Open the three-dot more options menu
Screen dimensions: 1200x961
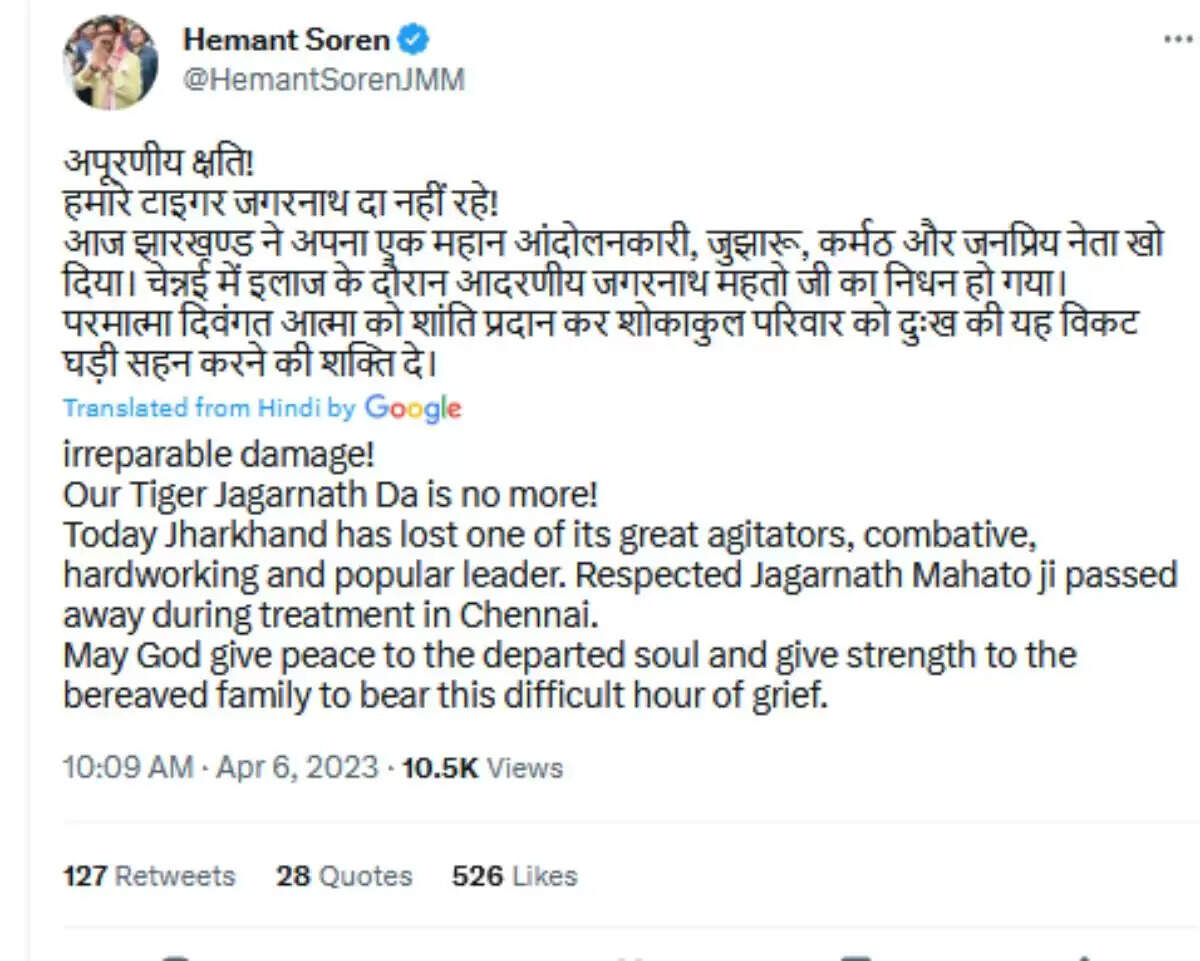(1177, 39)
